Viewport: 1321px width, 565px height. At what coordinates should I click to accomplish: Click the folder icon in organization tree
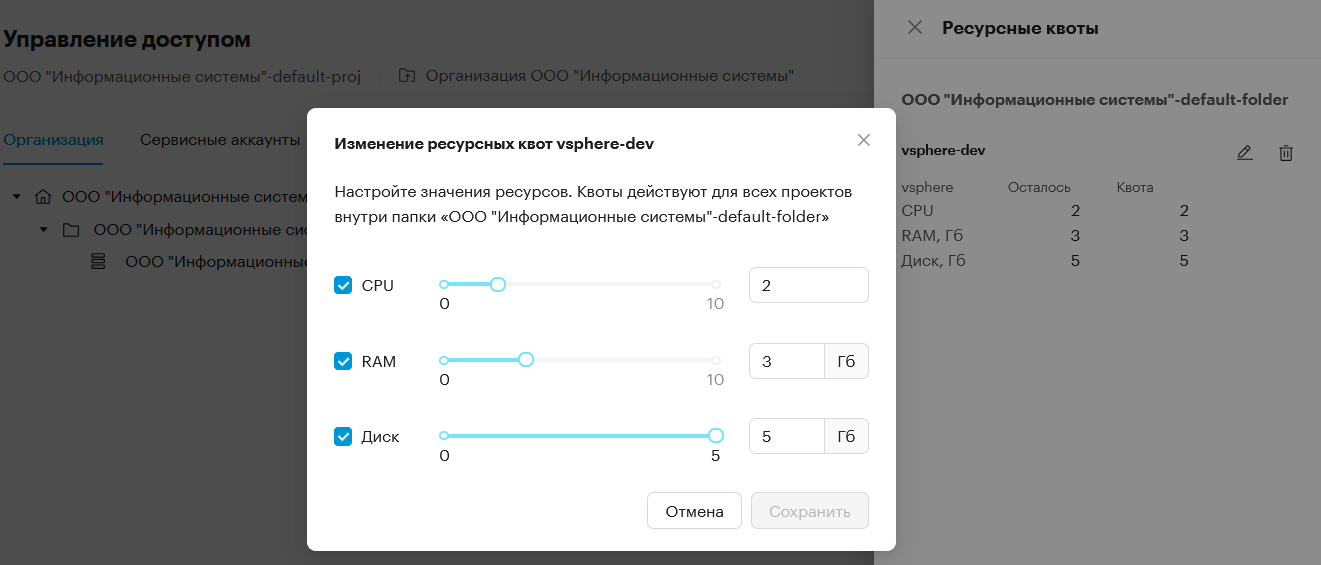pyautogui.click(x=71, y=230)
